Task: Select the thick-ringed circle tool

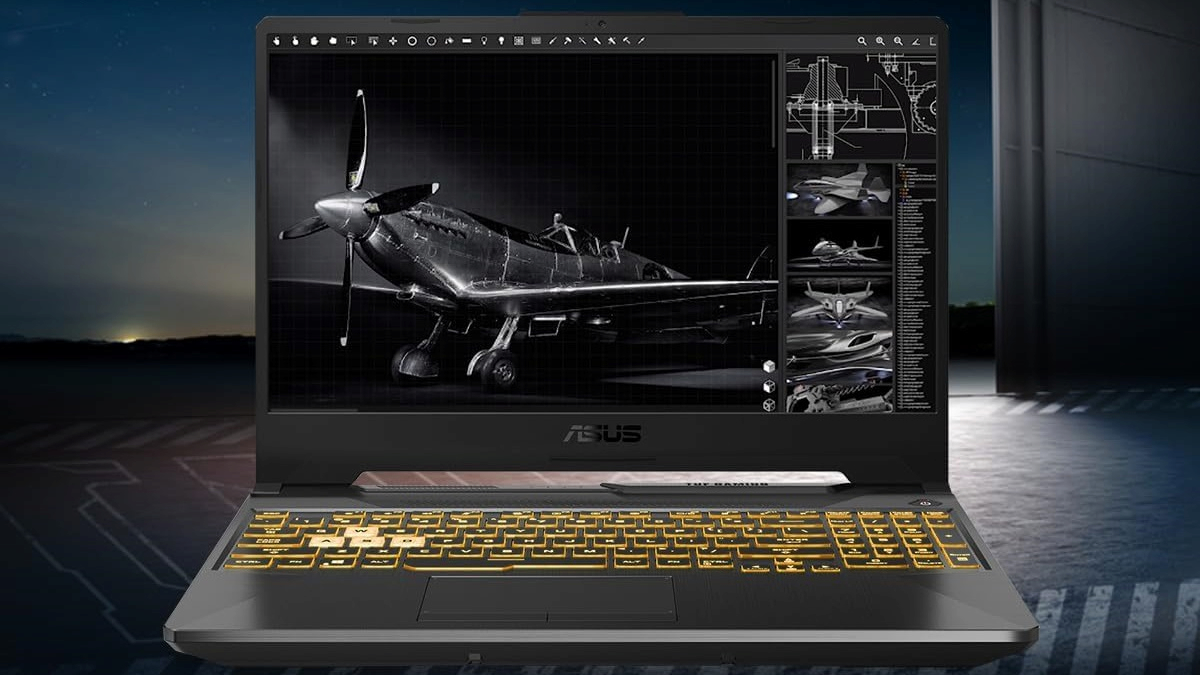Action: point(411,41)
